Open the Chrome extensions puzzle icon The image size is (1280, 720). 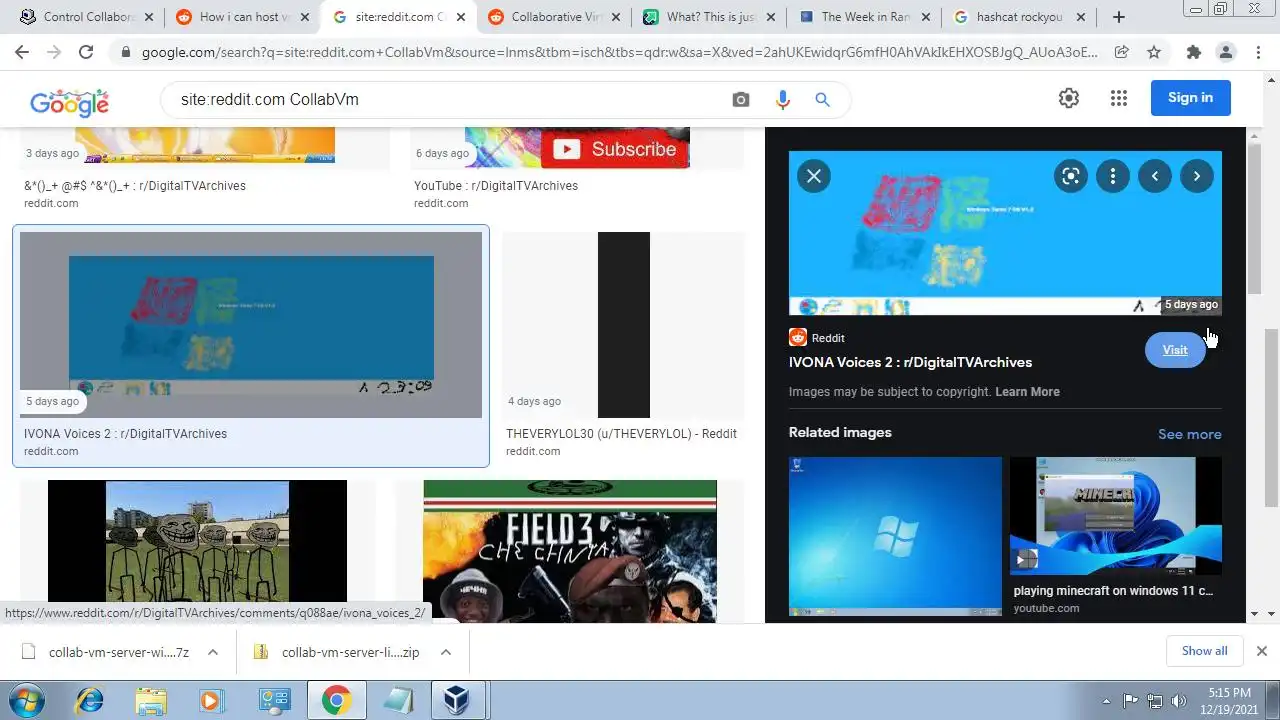tap(1193, 53)
